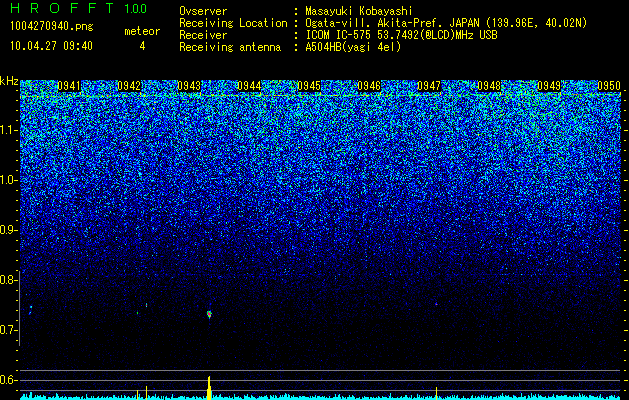Click the bright meteor echo after 0943
The image size is (629, 400).
(209, 314)
